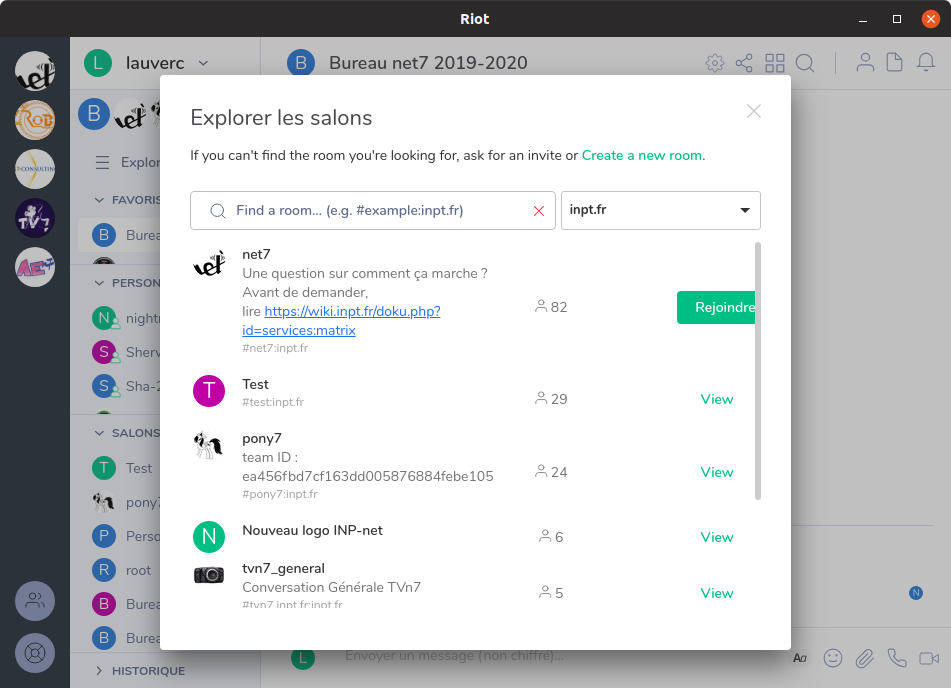Open the inpt.fr server dropdown
The image size is (951, 688).
point(660,211)
